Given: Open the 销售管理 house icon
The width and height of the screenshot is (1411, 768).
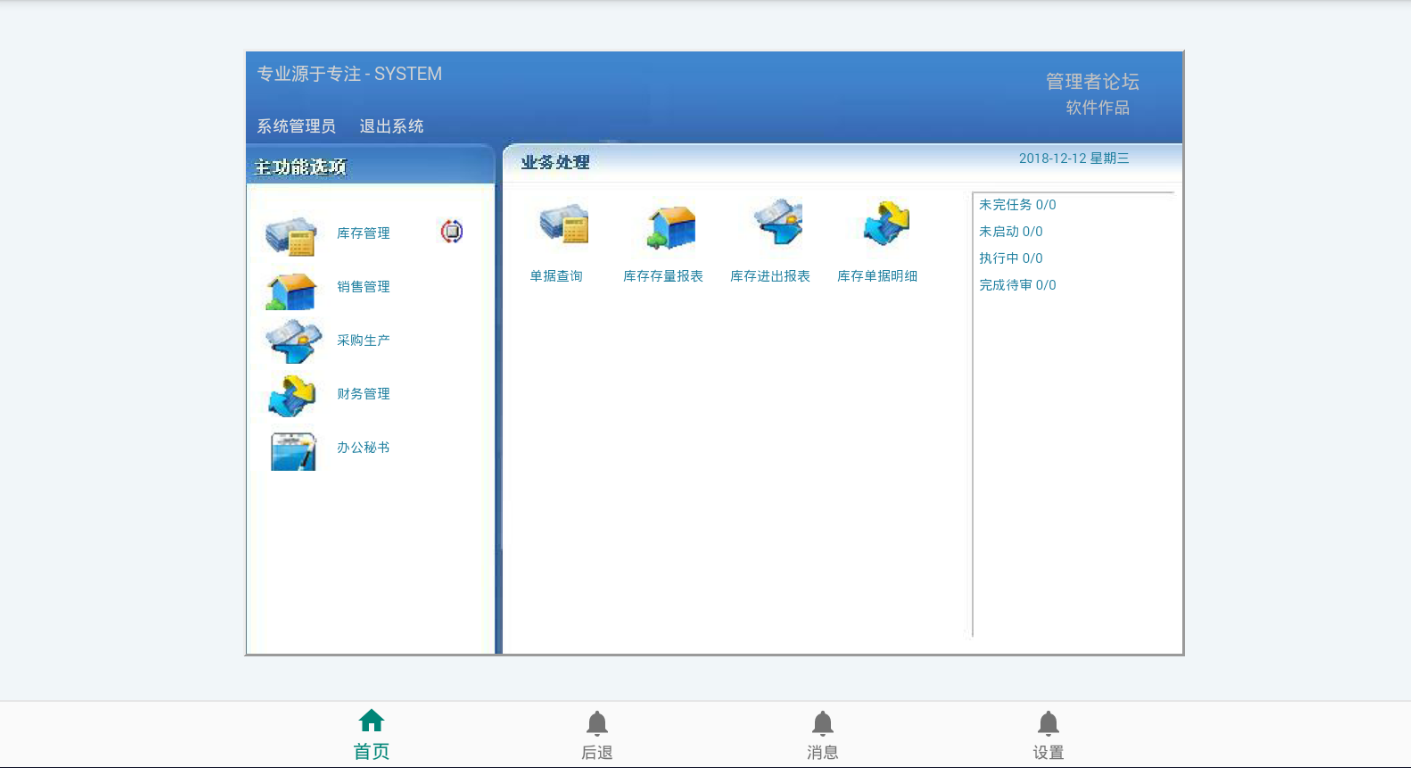Looking at the screenshot, I should (x=291, y=290).
